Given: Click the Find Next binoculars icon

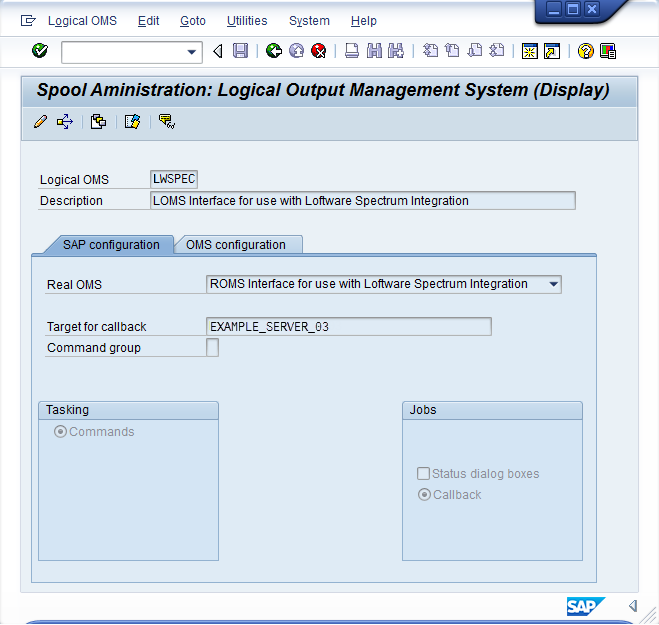Looking at the screenshot, I should click(x=396, y=51).
